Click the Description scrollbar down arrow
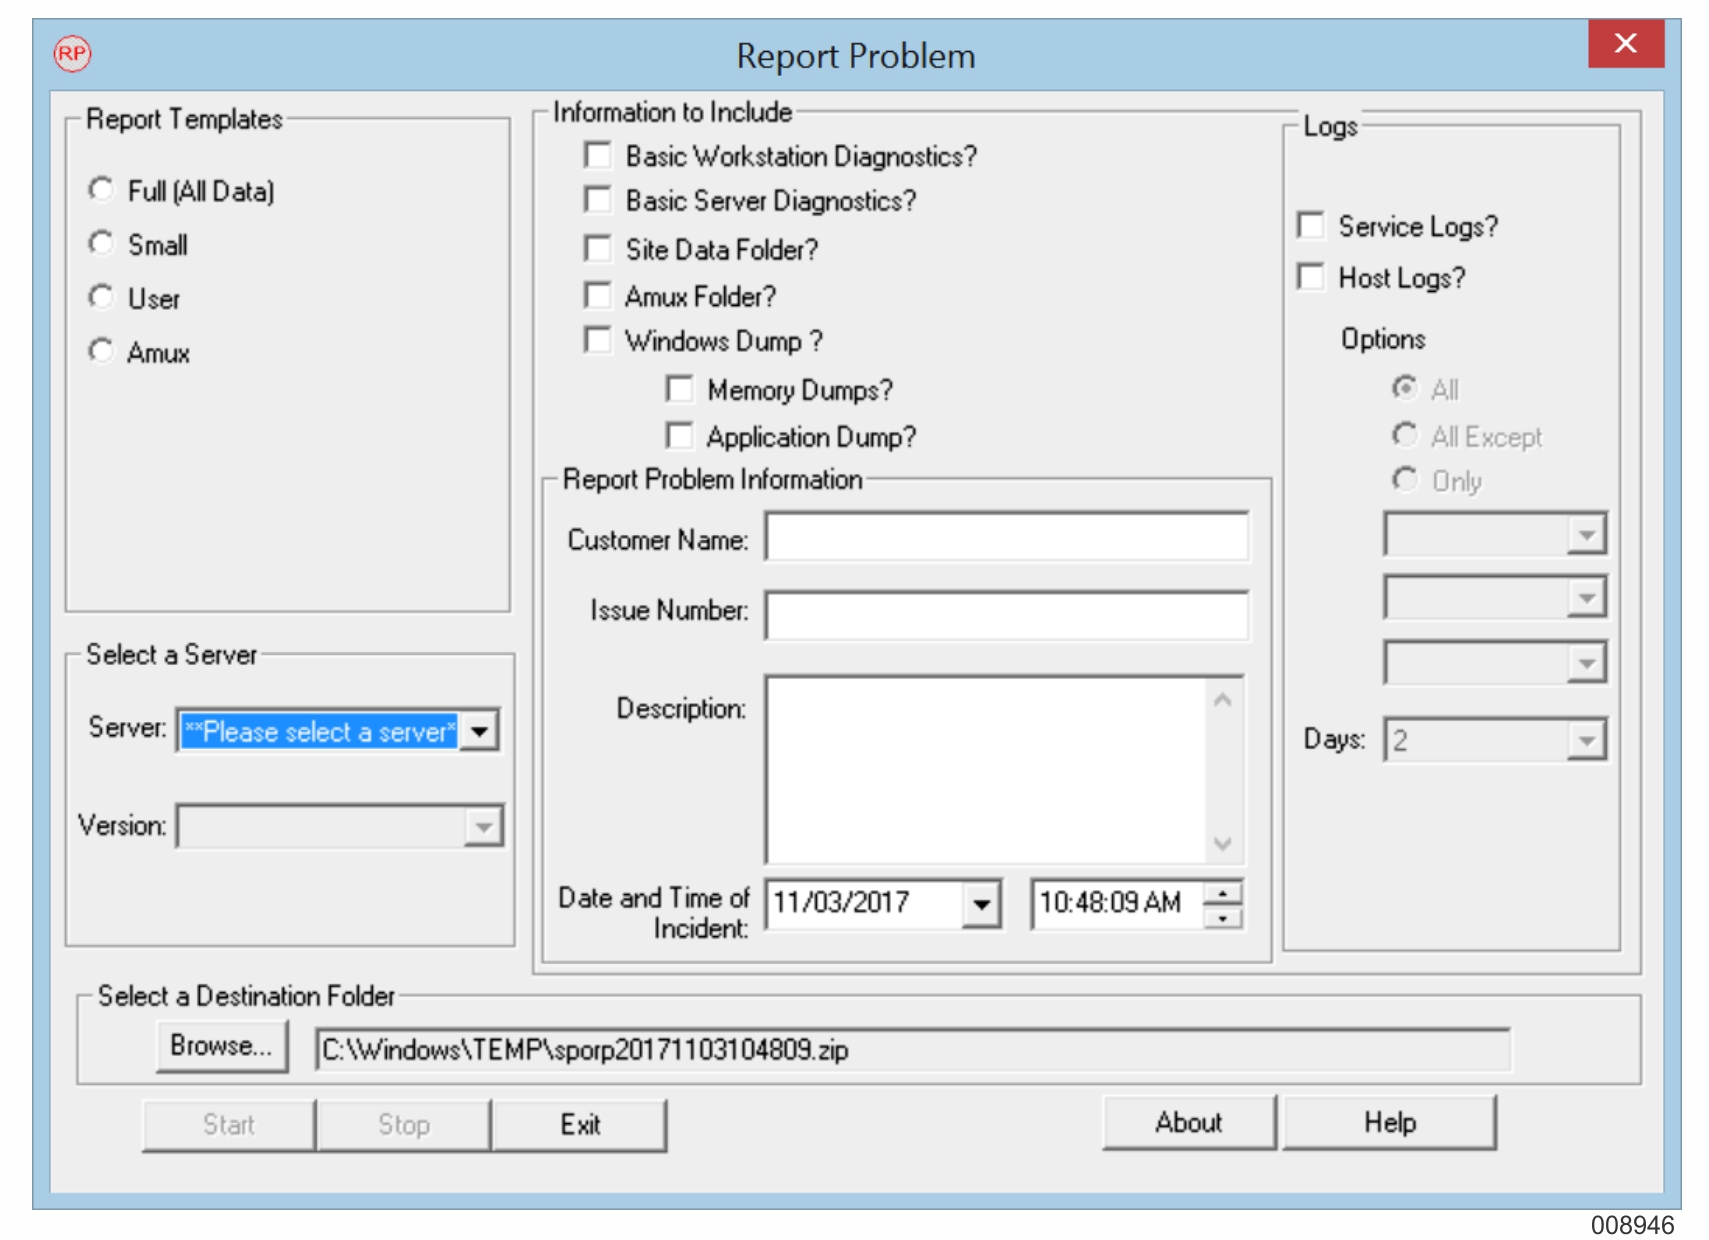 pos(1222,843)
